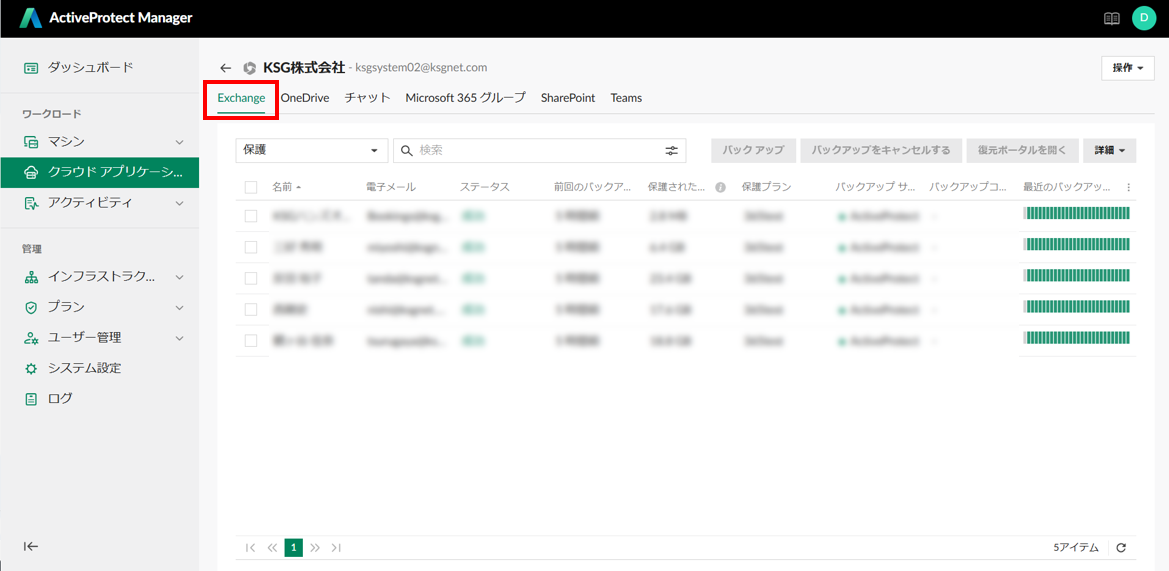Click バックアップをキャンセルする button
Image resolution: width=1169 pixels, height=571 pixels.
(x=881, y=151)
